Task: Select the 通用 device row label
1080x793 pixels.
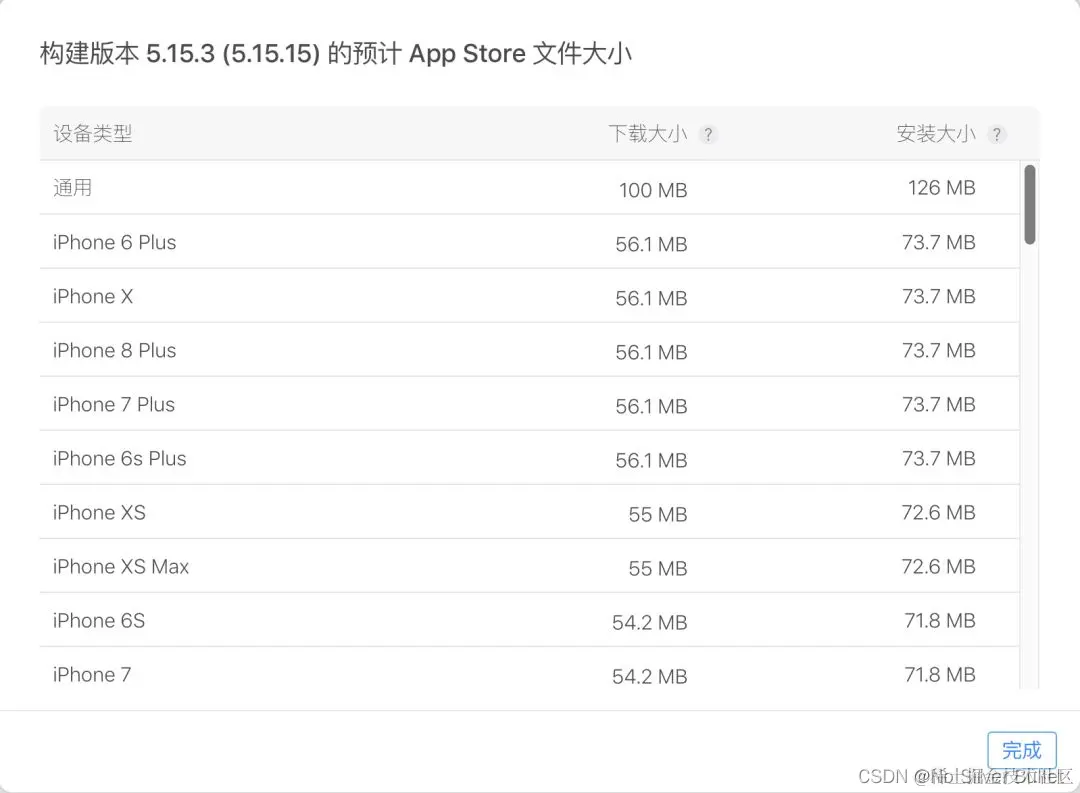Action: (72, 187)
